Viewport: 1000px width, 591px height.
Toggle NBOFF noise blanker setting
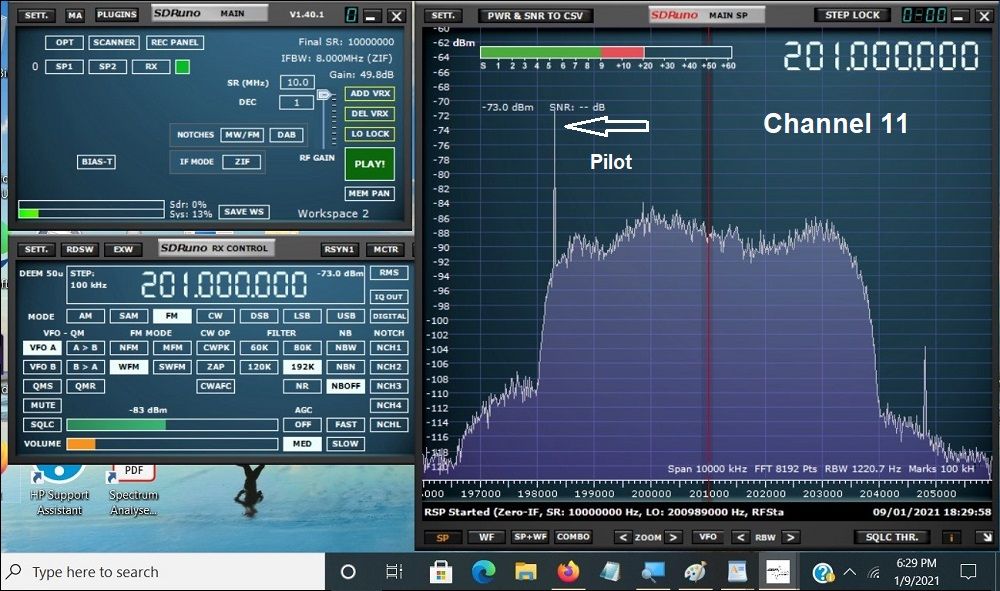346,386
